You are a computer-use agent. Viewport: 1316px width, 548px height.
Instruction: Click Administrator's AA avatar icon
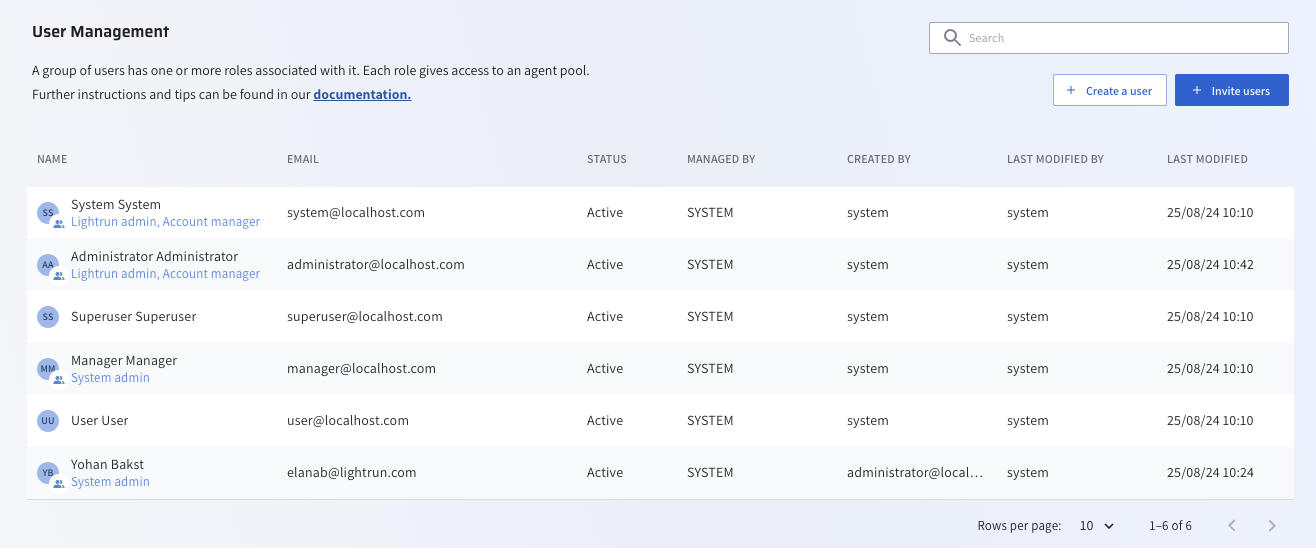[47, 264]
